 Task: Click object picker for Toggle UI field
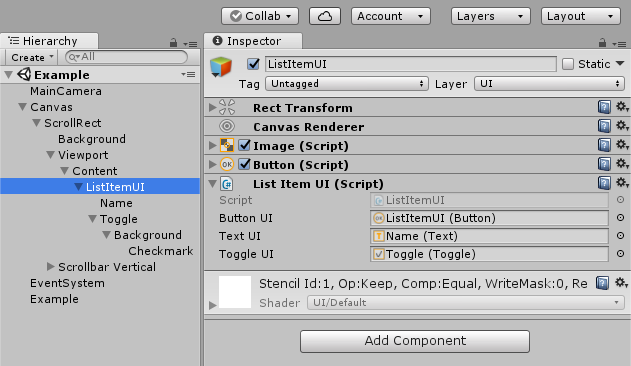(621, 254)
